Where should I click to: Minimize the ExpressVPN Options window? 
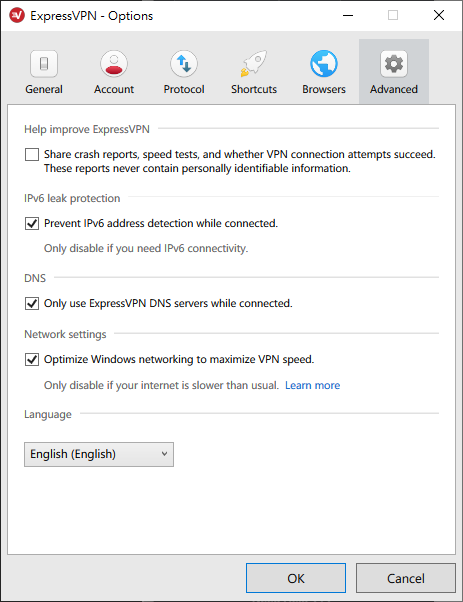pos(348,15)
